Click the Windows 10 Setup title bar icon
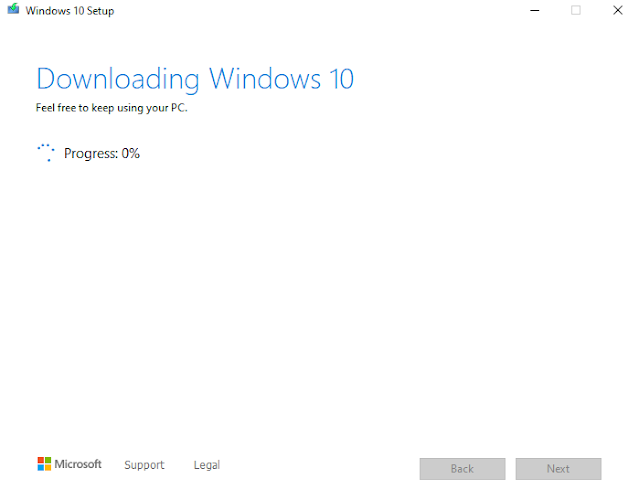Image resolution: width=639 pixels, height=500 pixels. (13, 9)
